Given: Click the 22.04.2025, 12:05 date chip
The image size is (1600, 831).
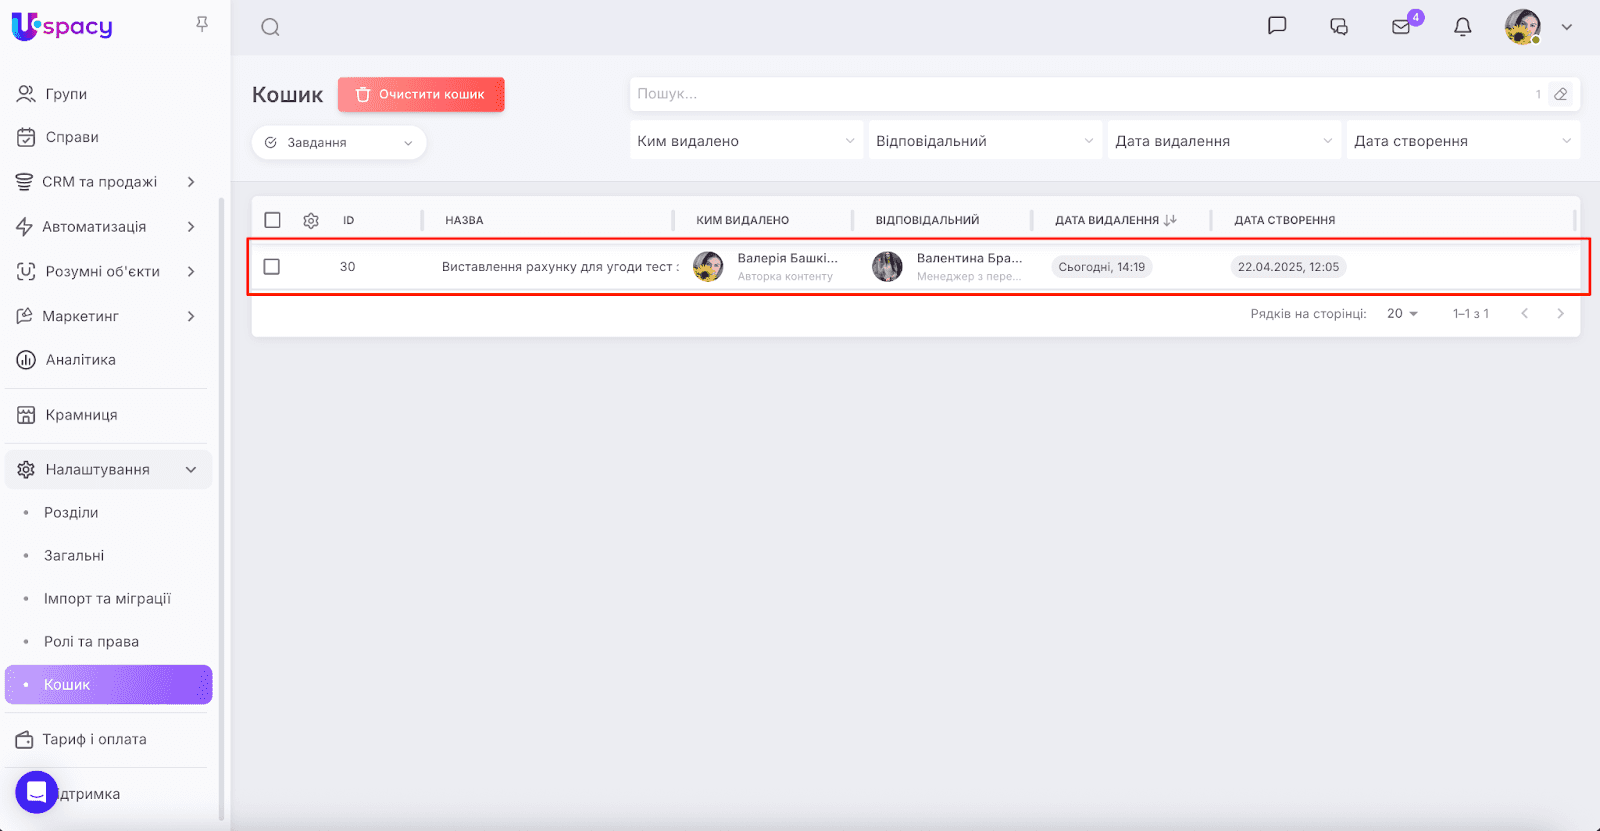Looking at the screenshot, I should pyautogui.click(x=1288, y=267).
